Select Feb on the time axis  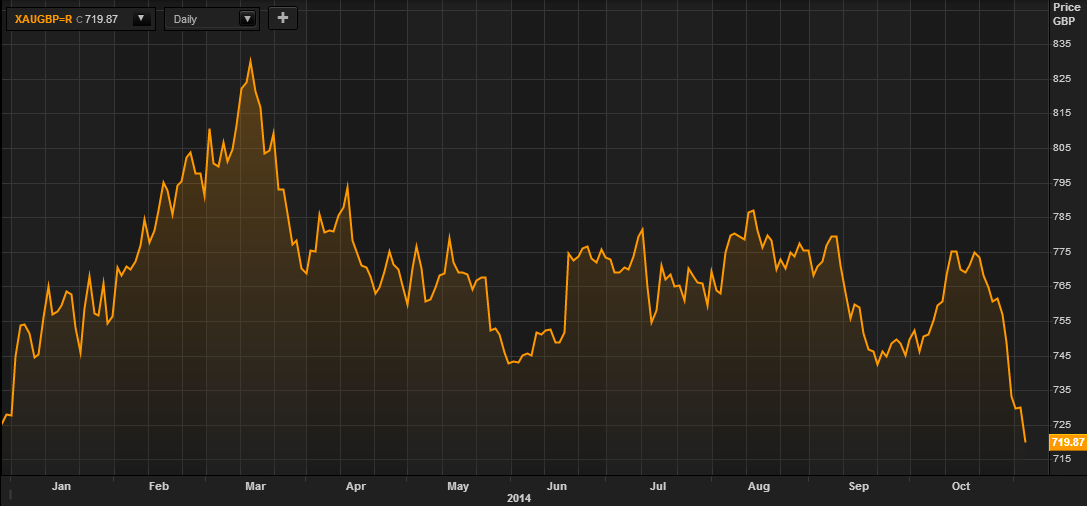[x=159, y=487]
